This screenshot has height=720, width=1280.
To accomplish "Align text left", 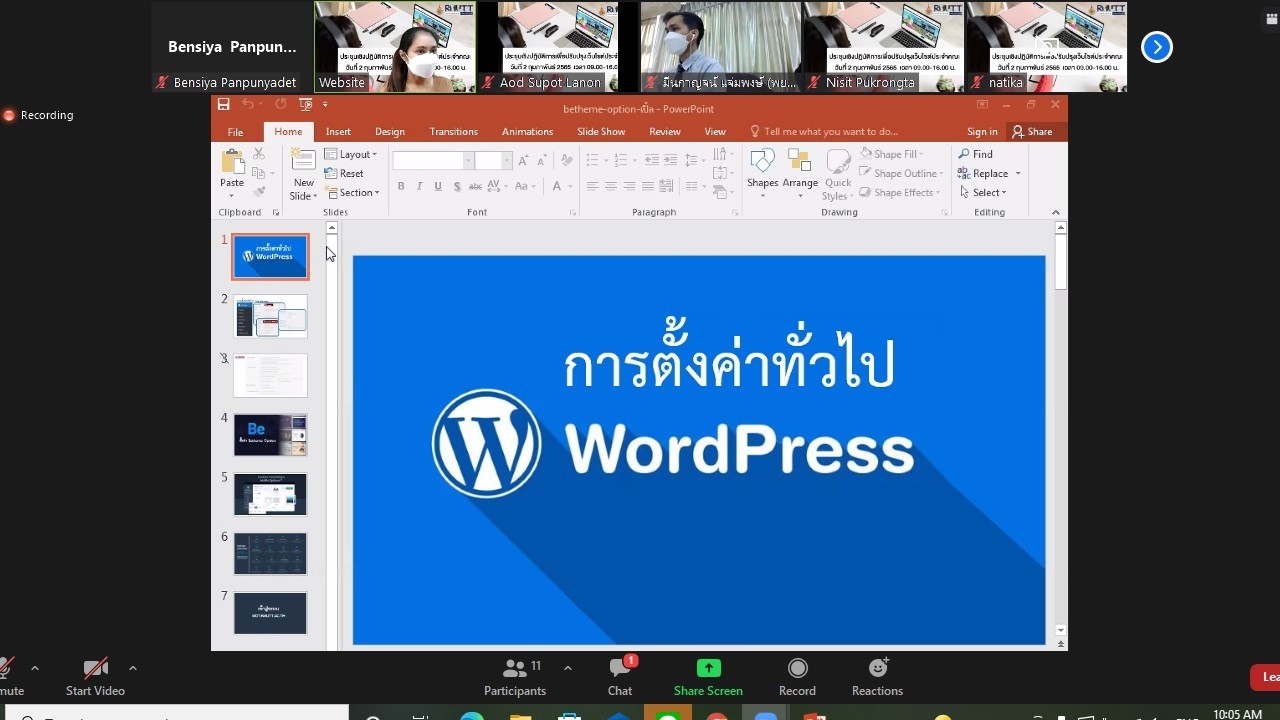I will click(592, 186).
